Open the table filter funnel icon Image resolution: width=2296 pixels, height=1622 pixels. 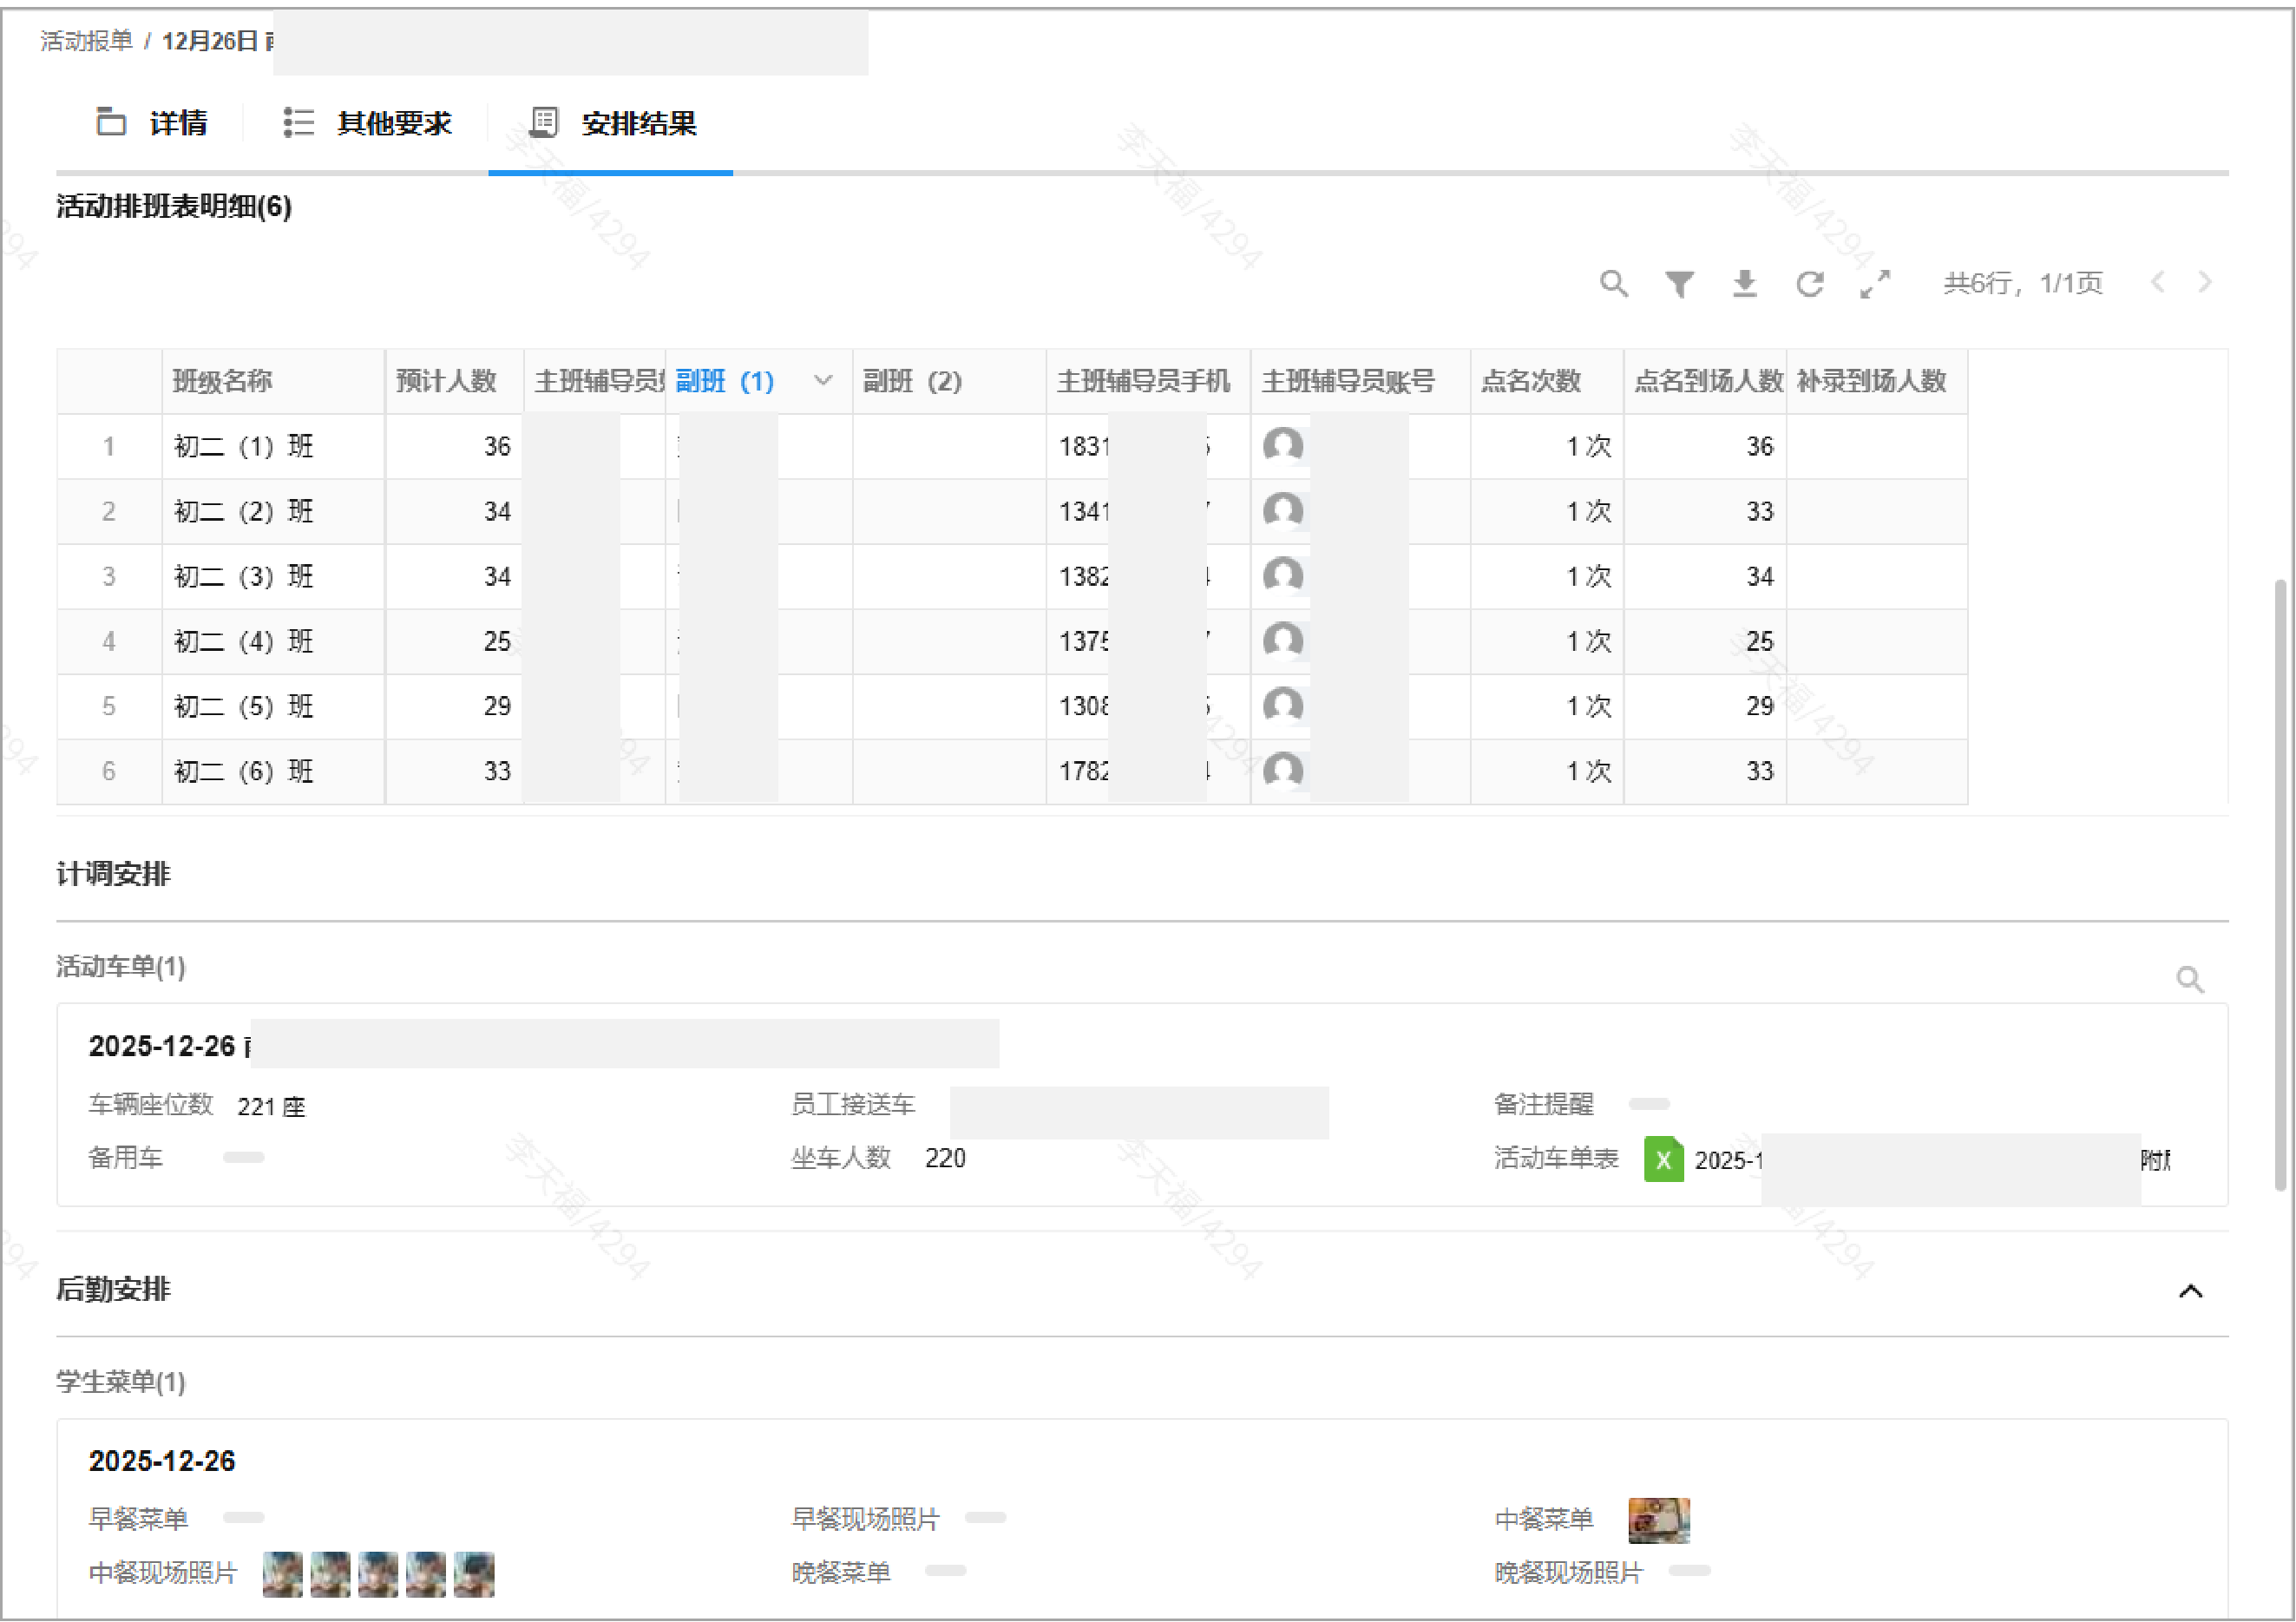tap(1679, 284)
